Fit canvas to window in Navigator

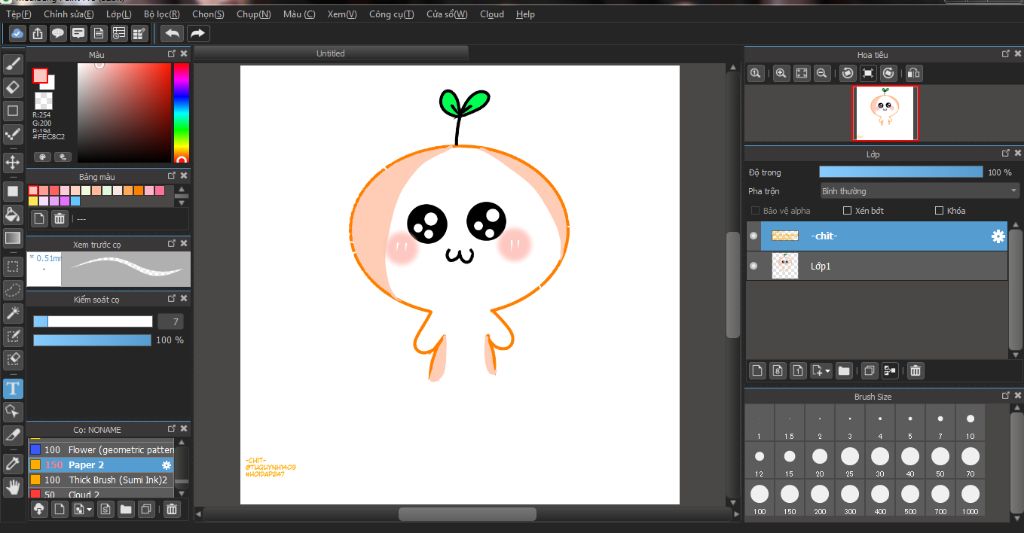click(x=802, y=73)
